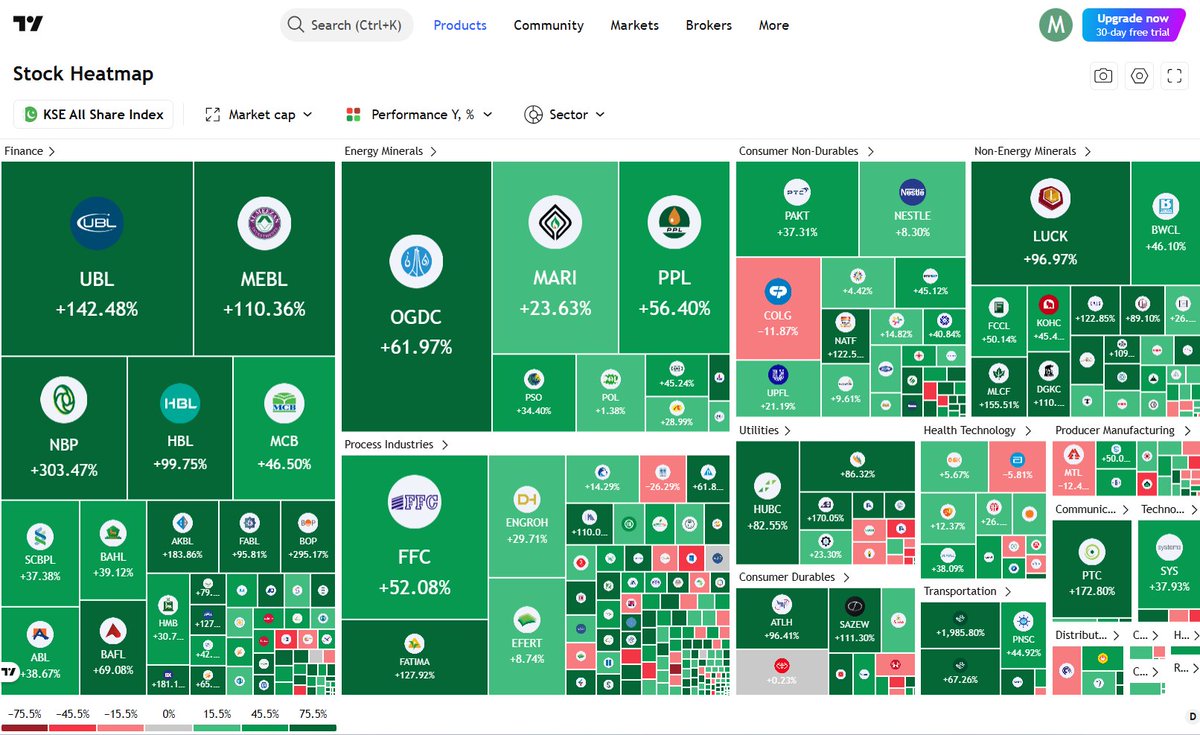Image resolution: width=1200 pixels, height=735 pixels.
Task: Open the +1,985.80% Transportation tile
Action: pos(960,625)
